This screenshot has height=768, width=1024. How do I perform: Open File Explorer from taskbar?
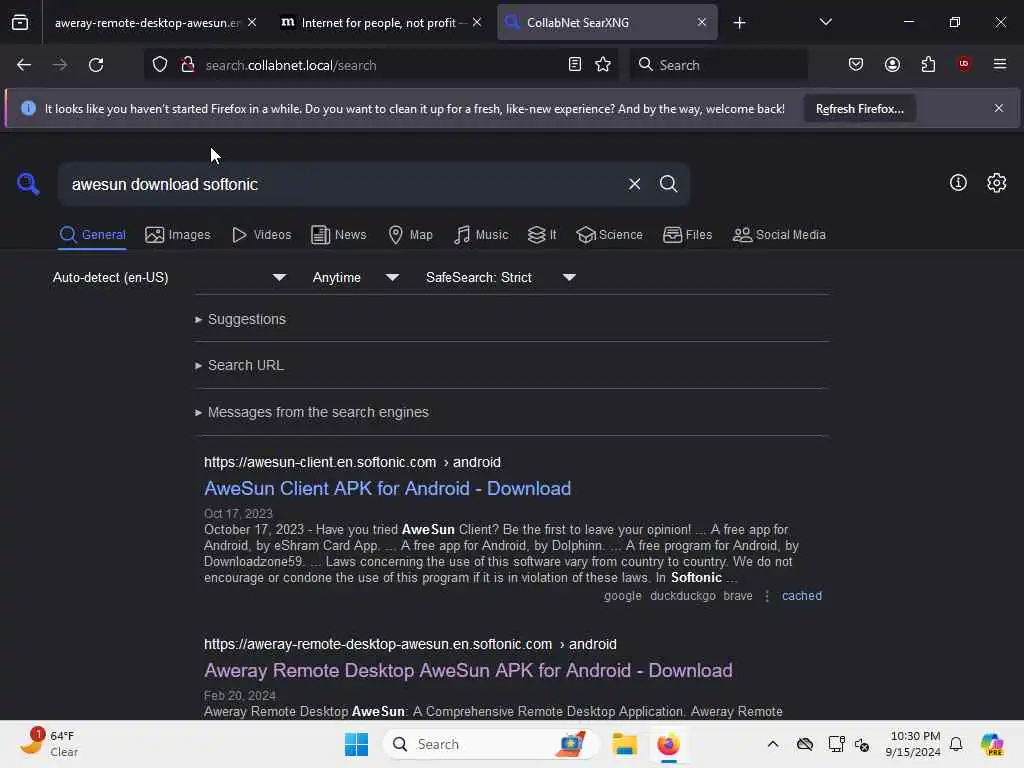tap(624, 744)
